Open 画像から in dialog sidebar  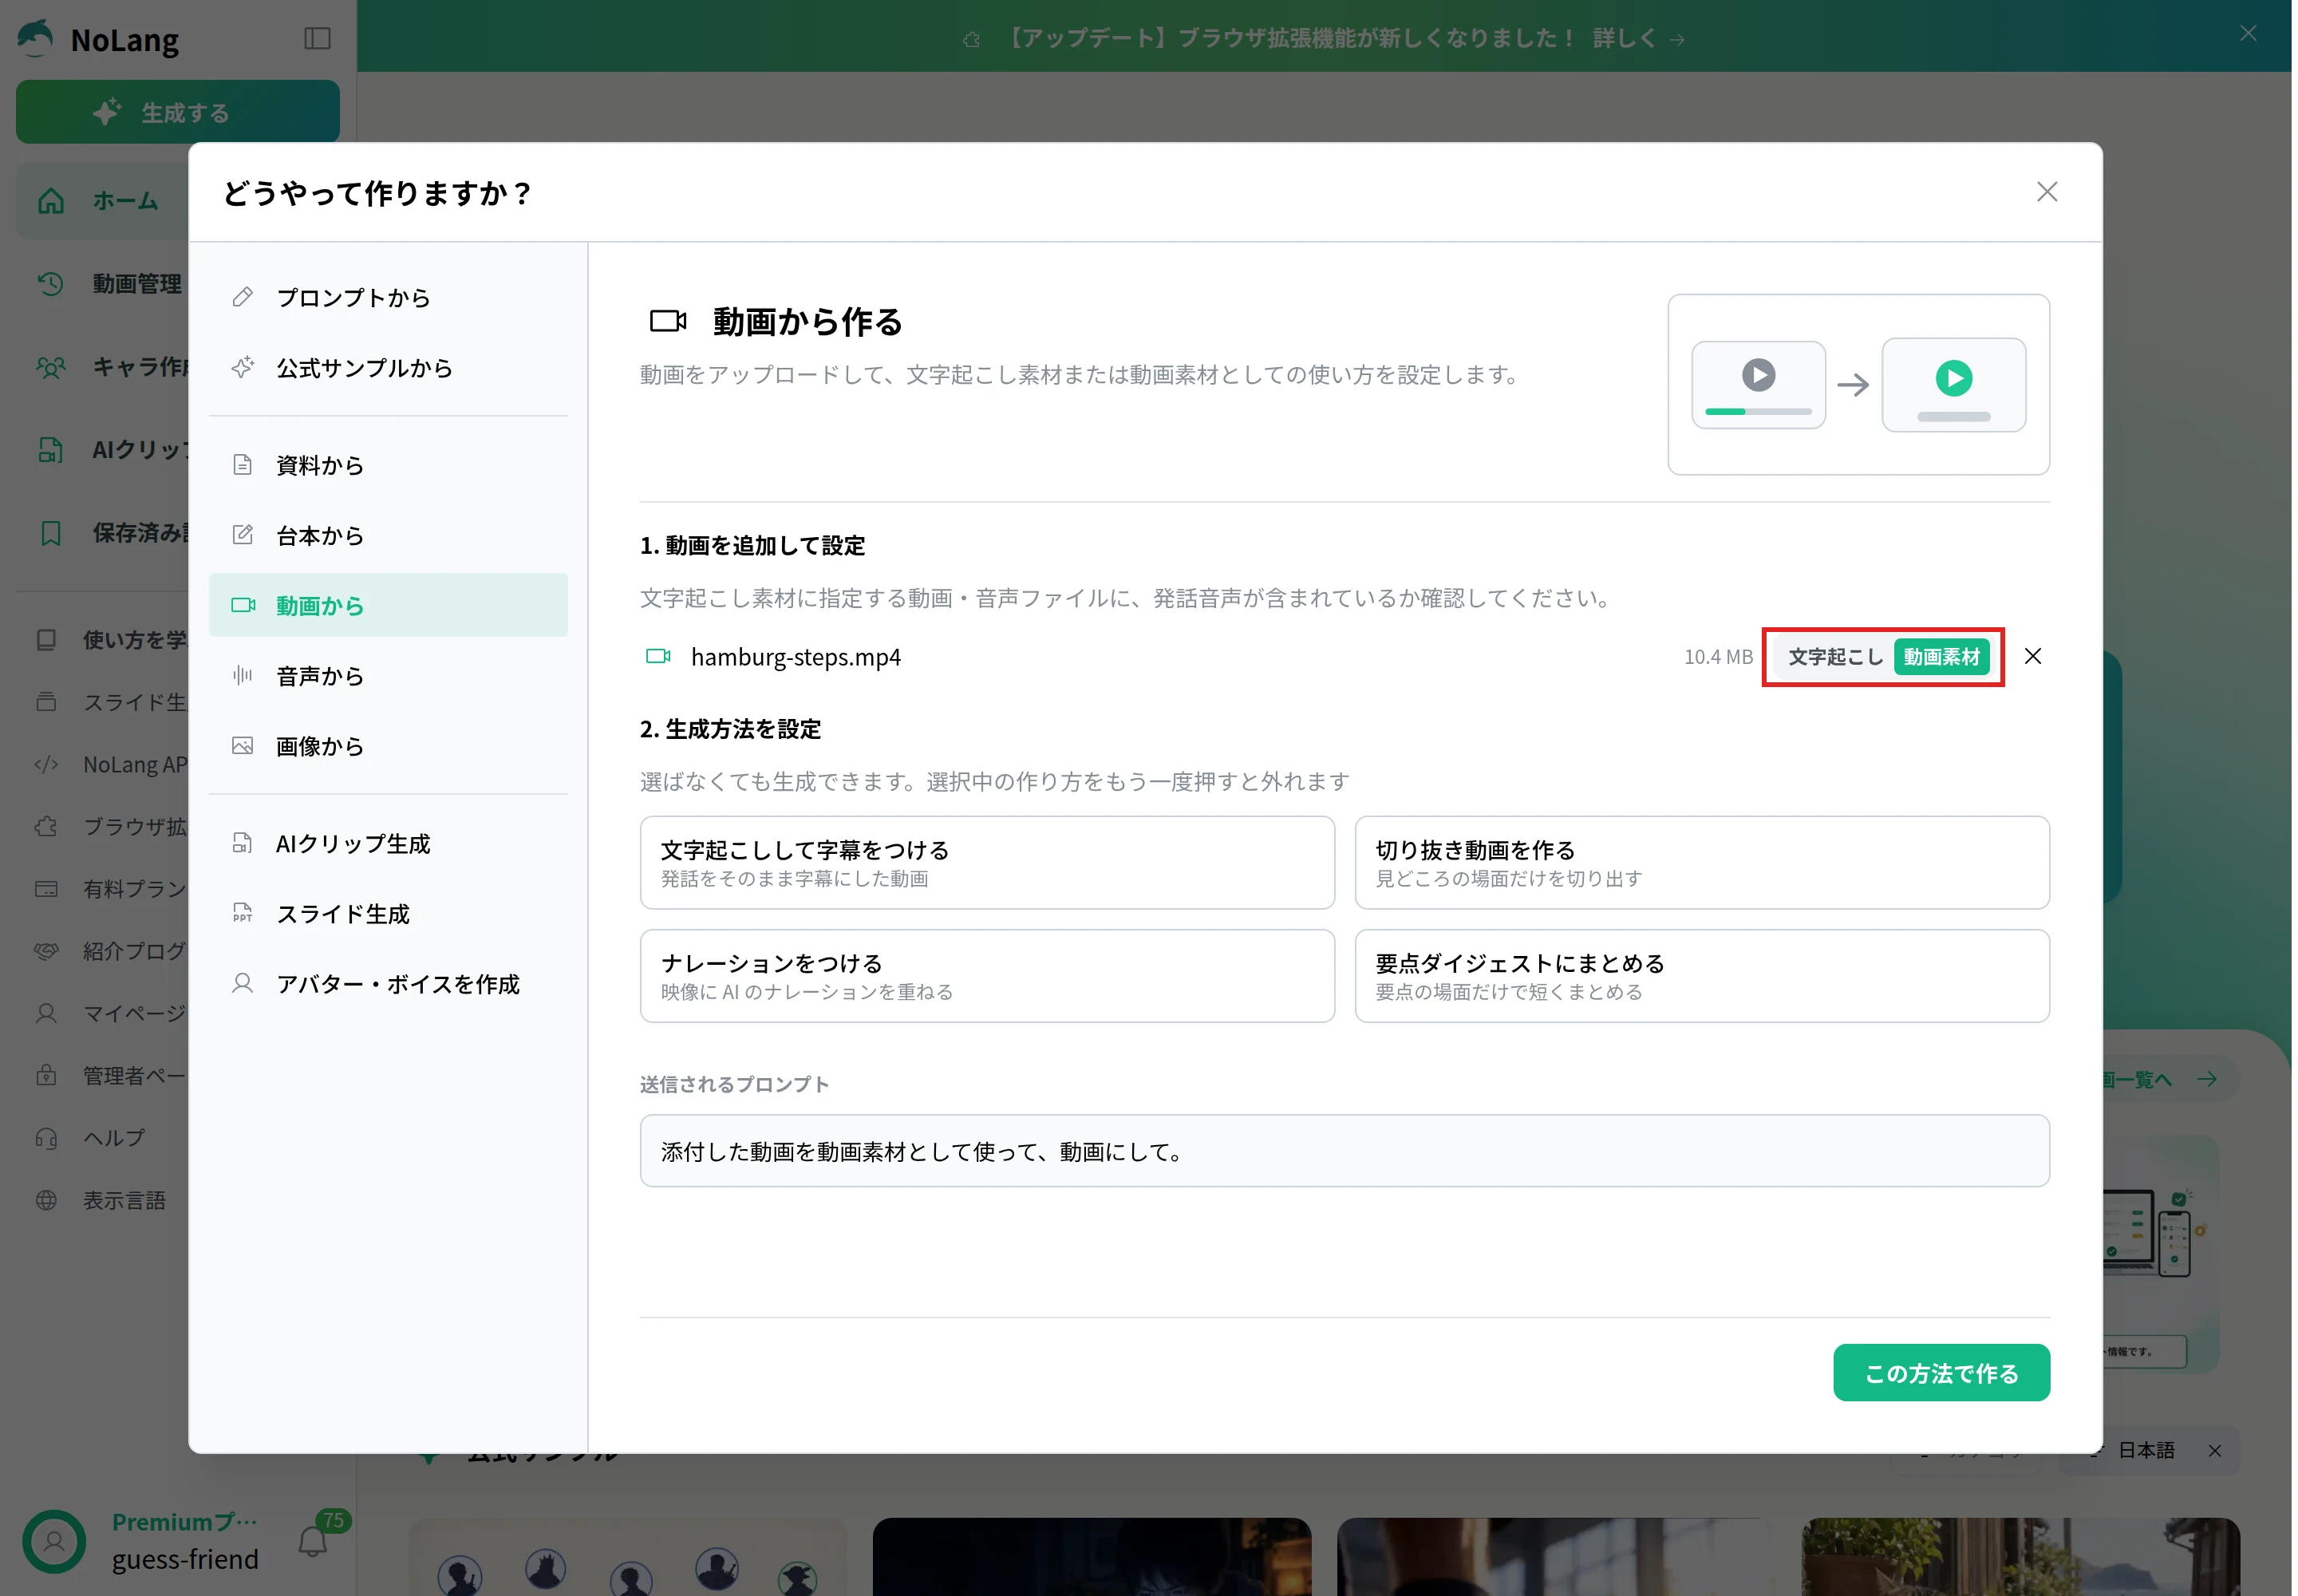388,745
